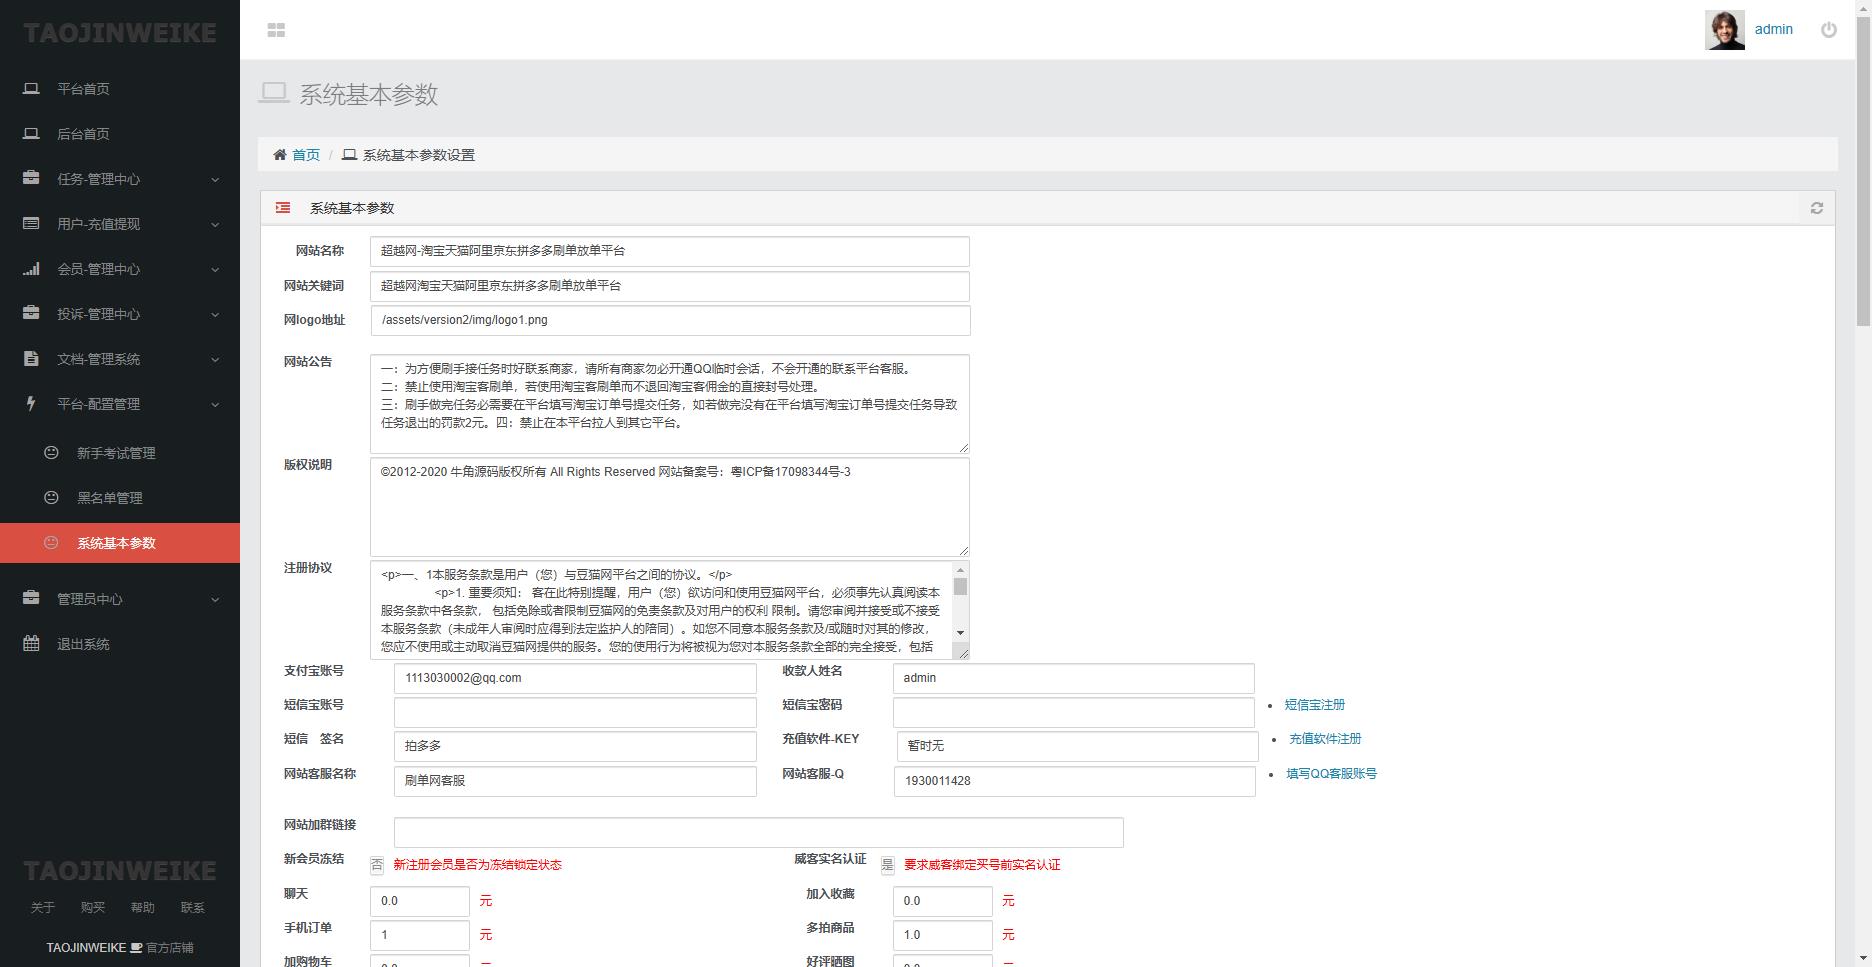Open 平台首页 from the sidebar
Screen dimensions: 1872x967
click(83, 89)
